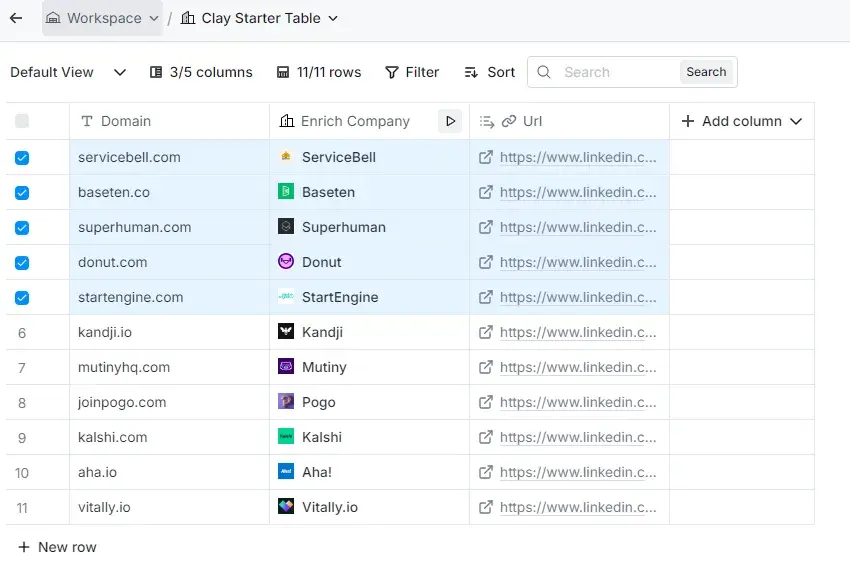
Task: Click inside the search input field
Action: point(600,72)
